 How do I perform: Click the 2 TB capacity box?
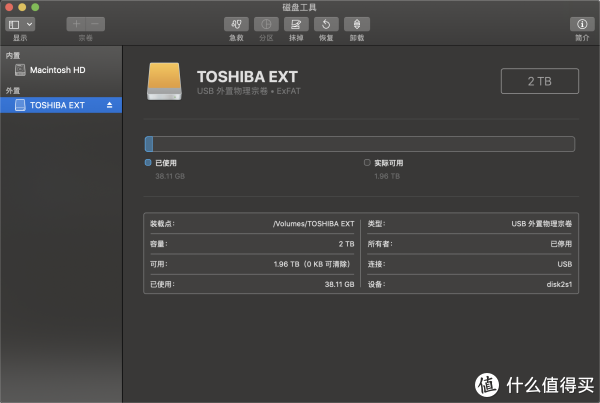tap(540, 81)
